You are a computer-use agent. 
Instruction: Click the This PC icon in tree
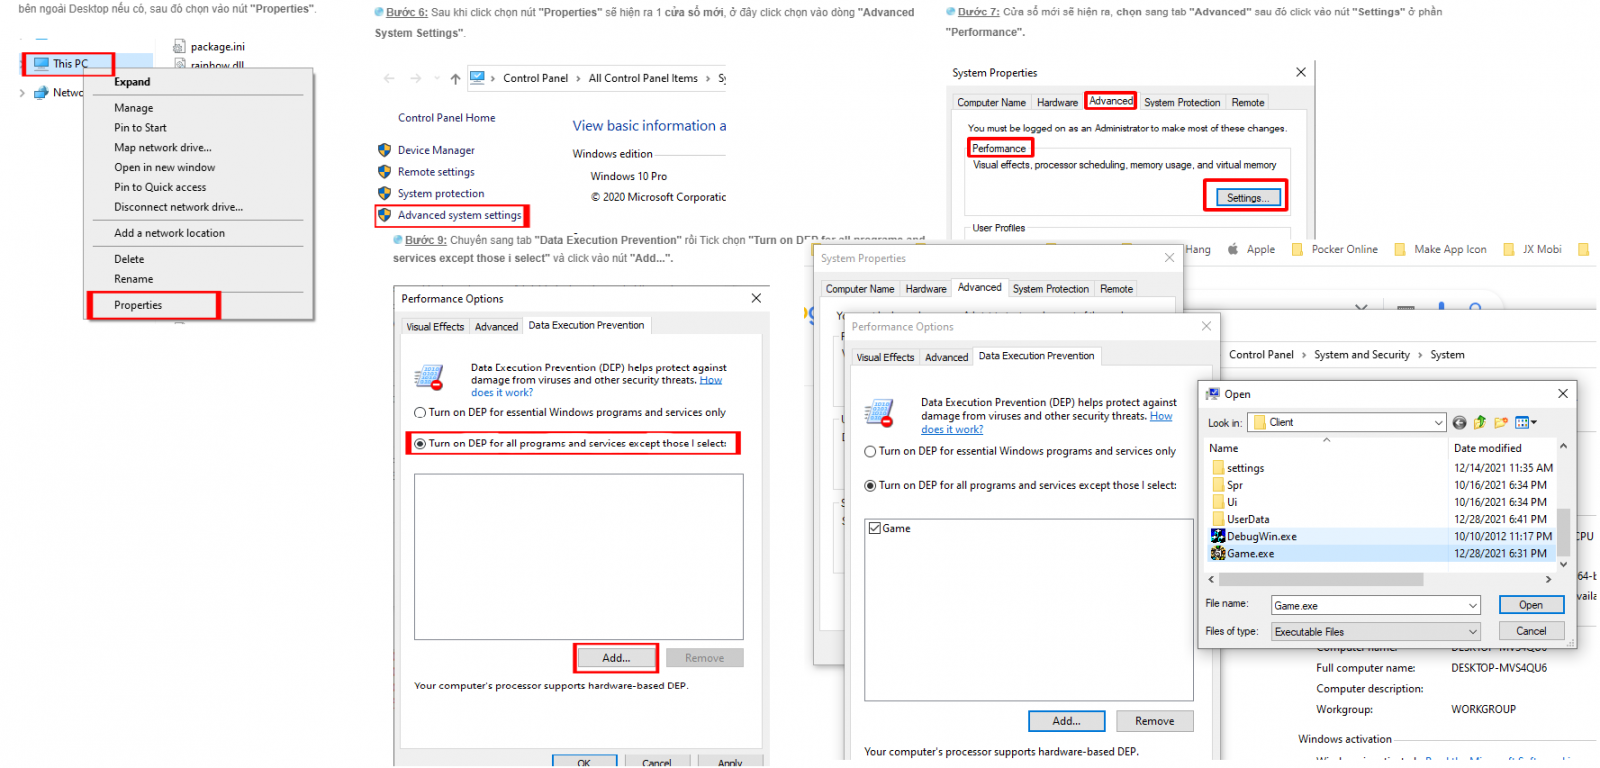pyautogui.click(x=41, y=63)
